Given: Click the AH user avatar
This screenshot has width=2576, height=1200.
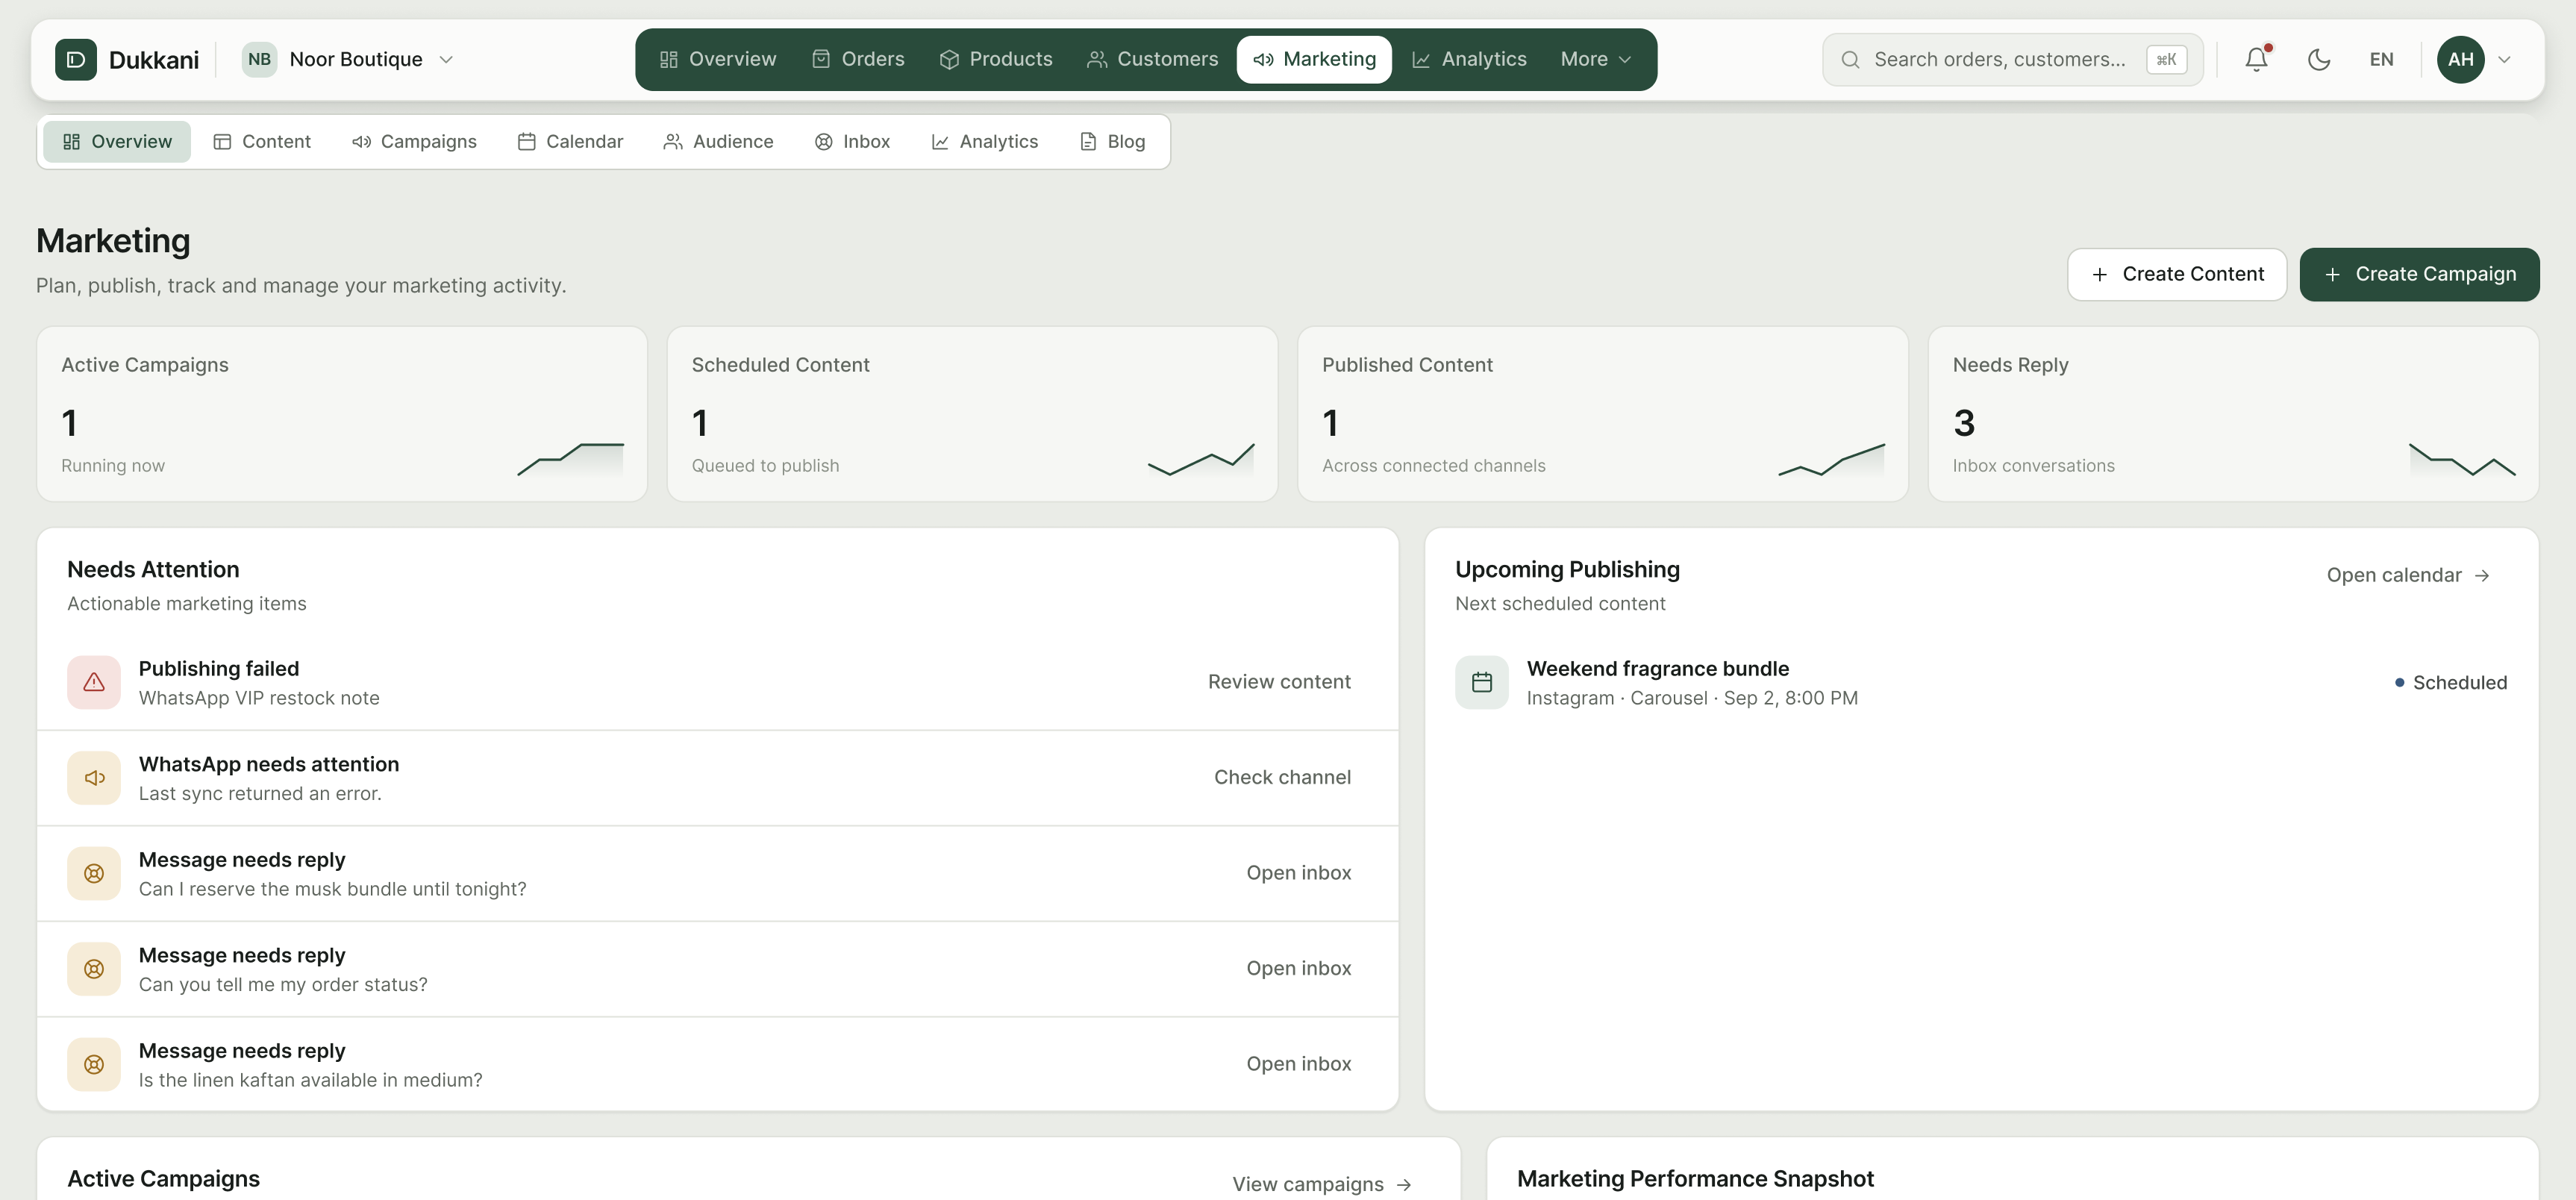Looking at the screenshot, I should click(x=2461, y=59).
